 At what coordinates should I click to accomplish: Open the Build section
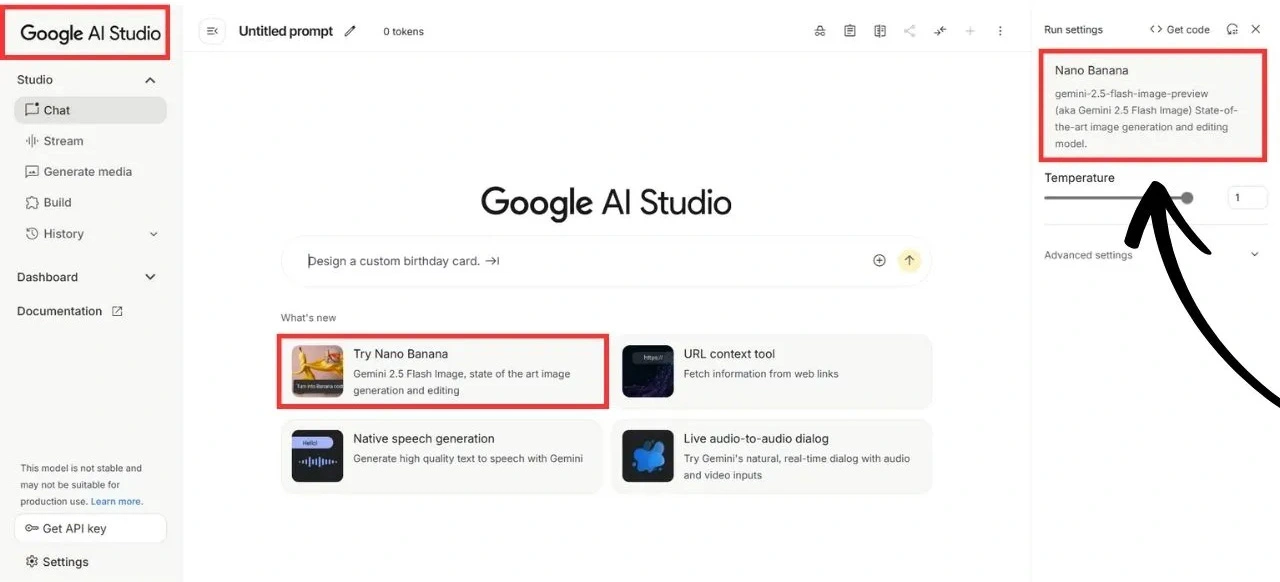tap(90, 202)
